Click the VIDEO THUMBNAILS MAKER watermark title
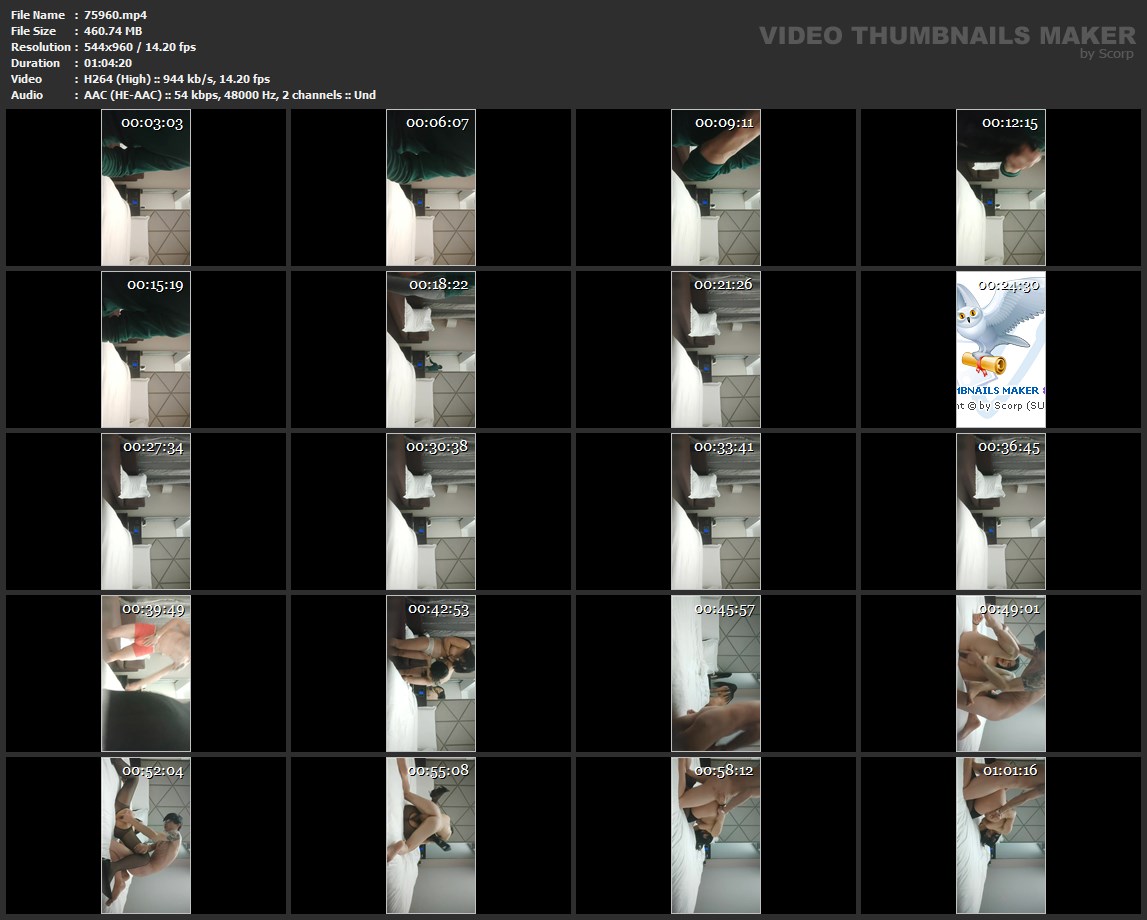The height and width of the screenshot is (920, 1147). pyautogui.click(x=946, y=36)
